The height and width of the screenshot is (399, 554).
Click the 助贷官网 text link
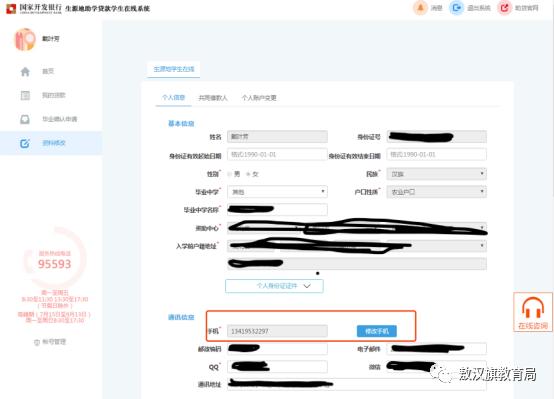(x=526, y=8)
